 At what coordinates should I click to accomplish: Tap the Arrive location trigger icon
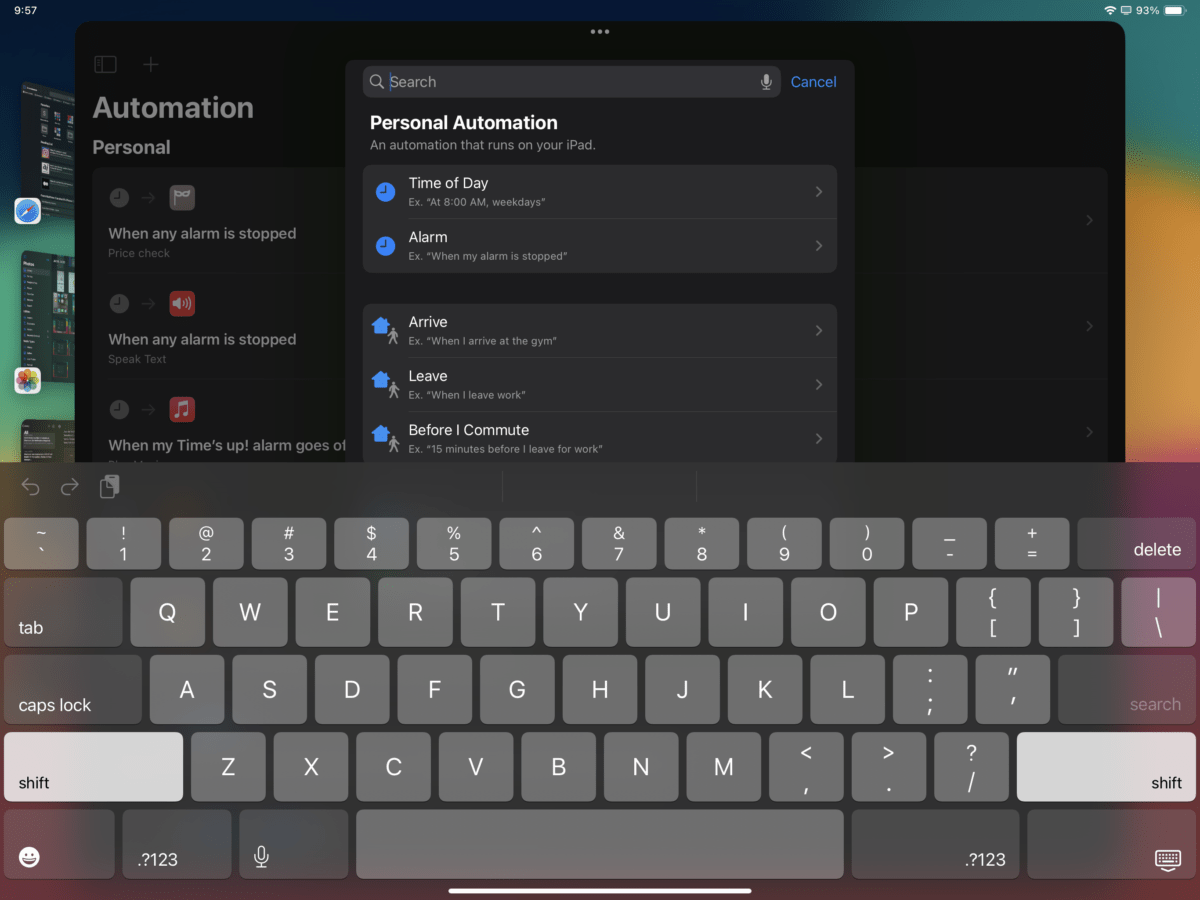[384, 329]
